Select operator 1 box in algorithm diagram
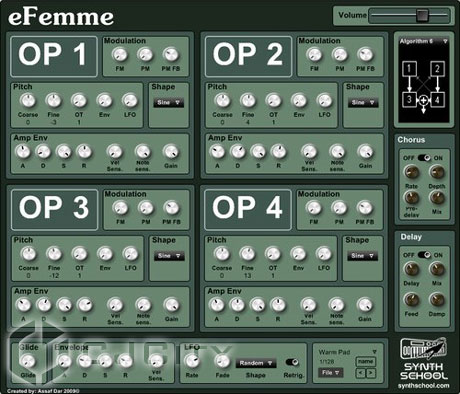 pyautogui.click(x=409, y=69)
